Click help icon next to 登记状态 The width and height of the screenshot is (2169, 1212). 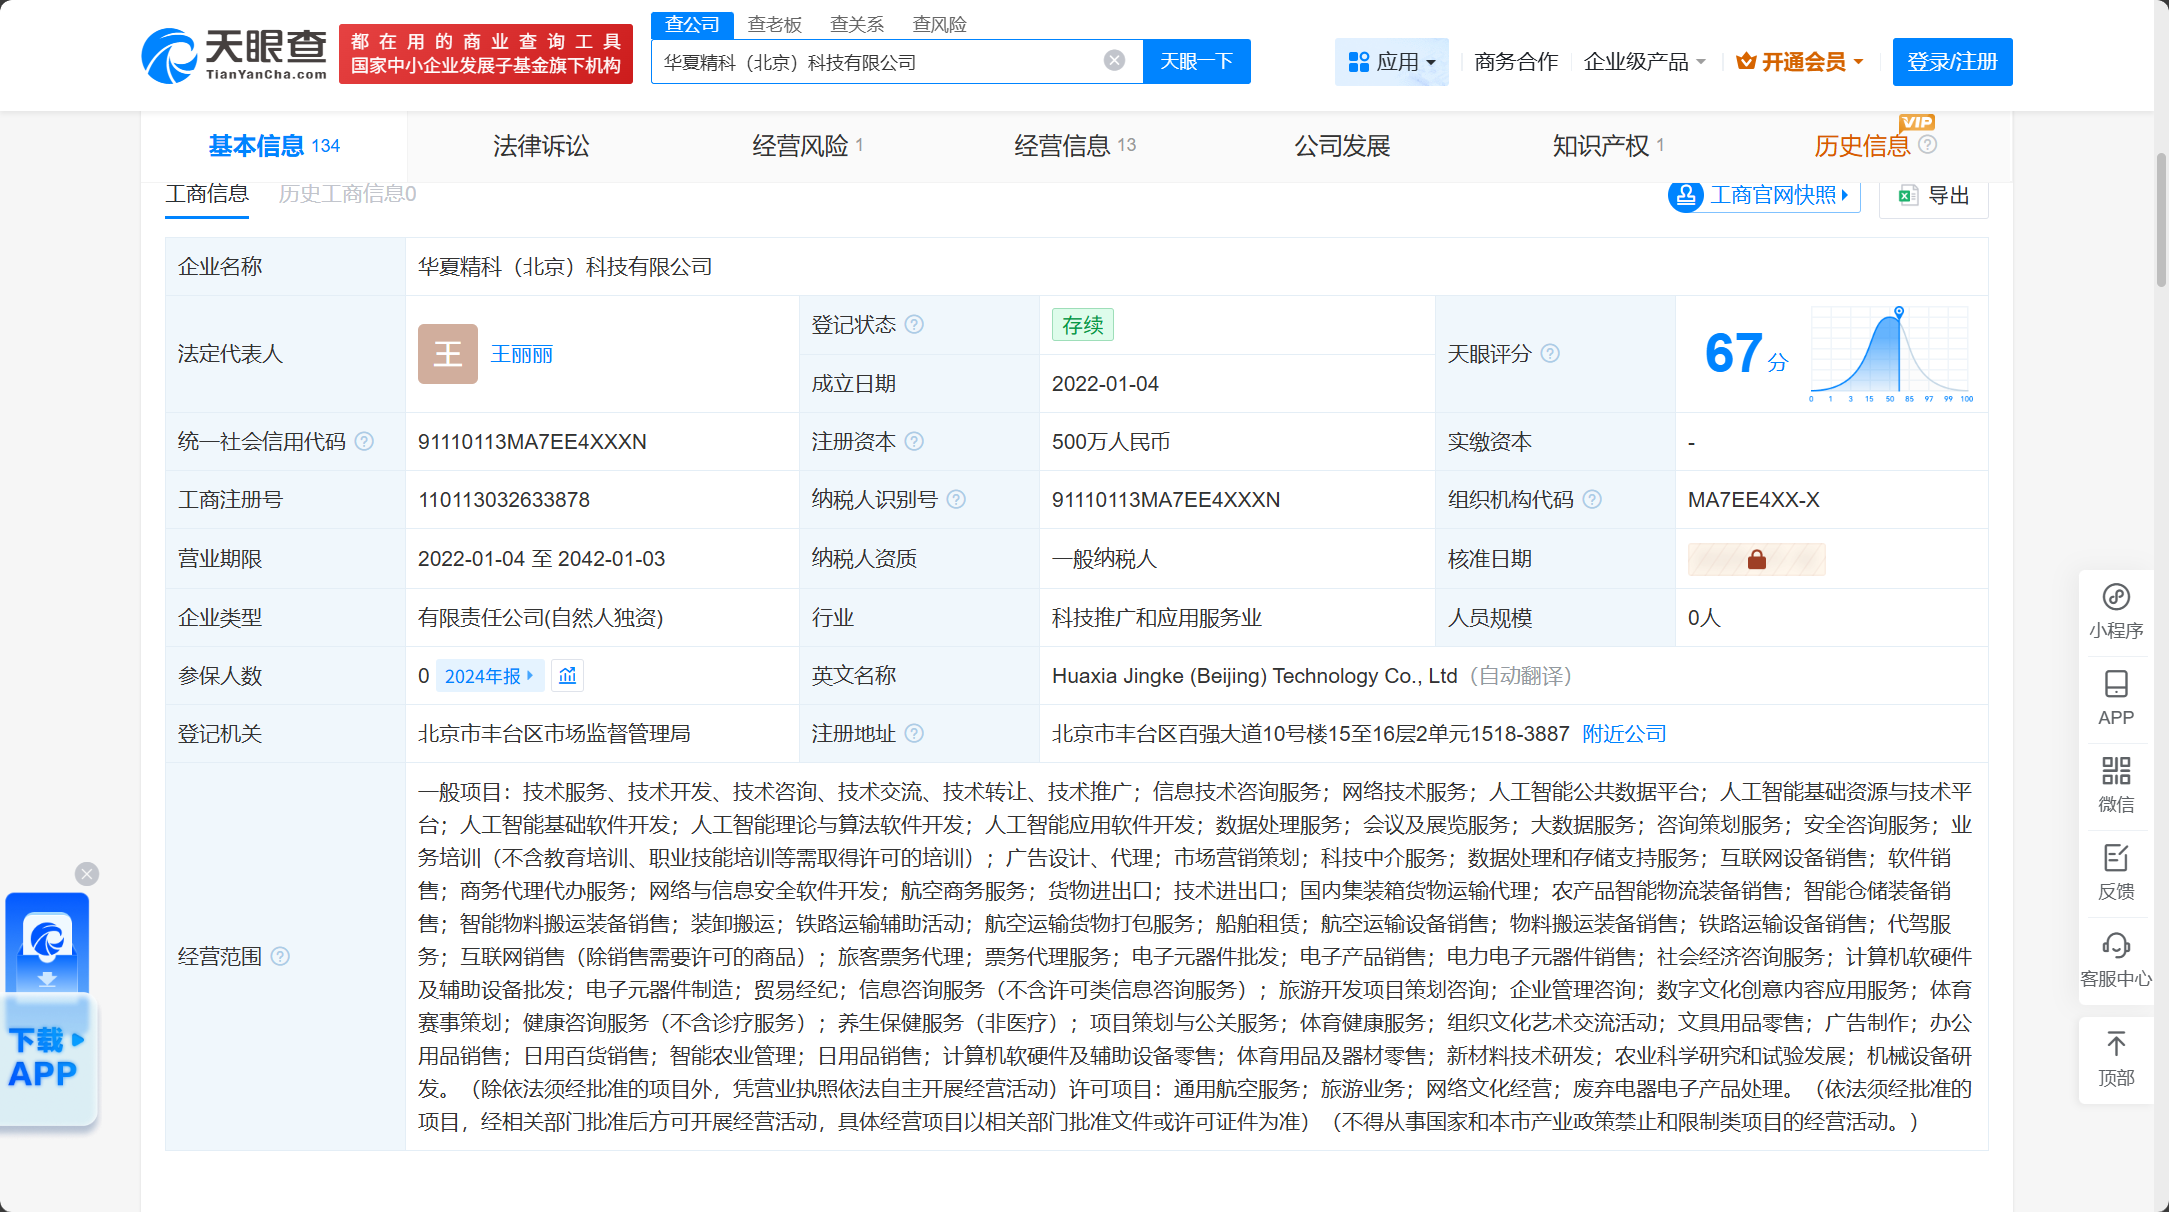pos(914,325)
